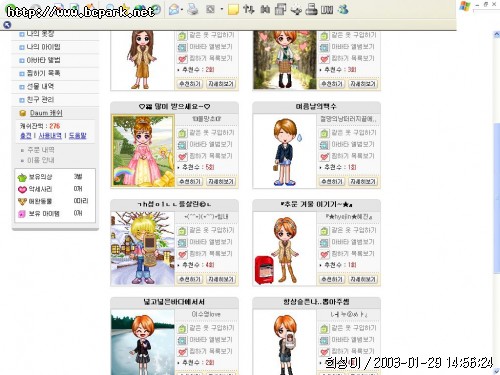Click the green 보유의상 clothes icon
The width and height of the screenshot is (500, 375).
pos(22,177)
